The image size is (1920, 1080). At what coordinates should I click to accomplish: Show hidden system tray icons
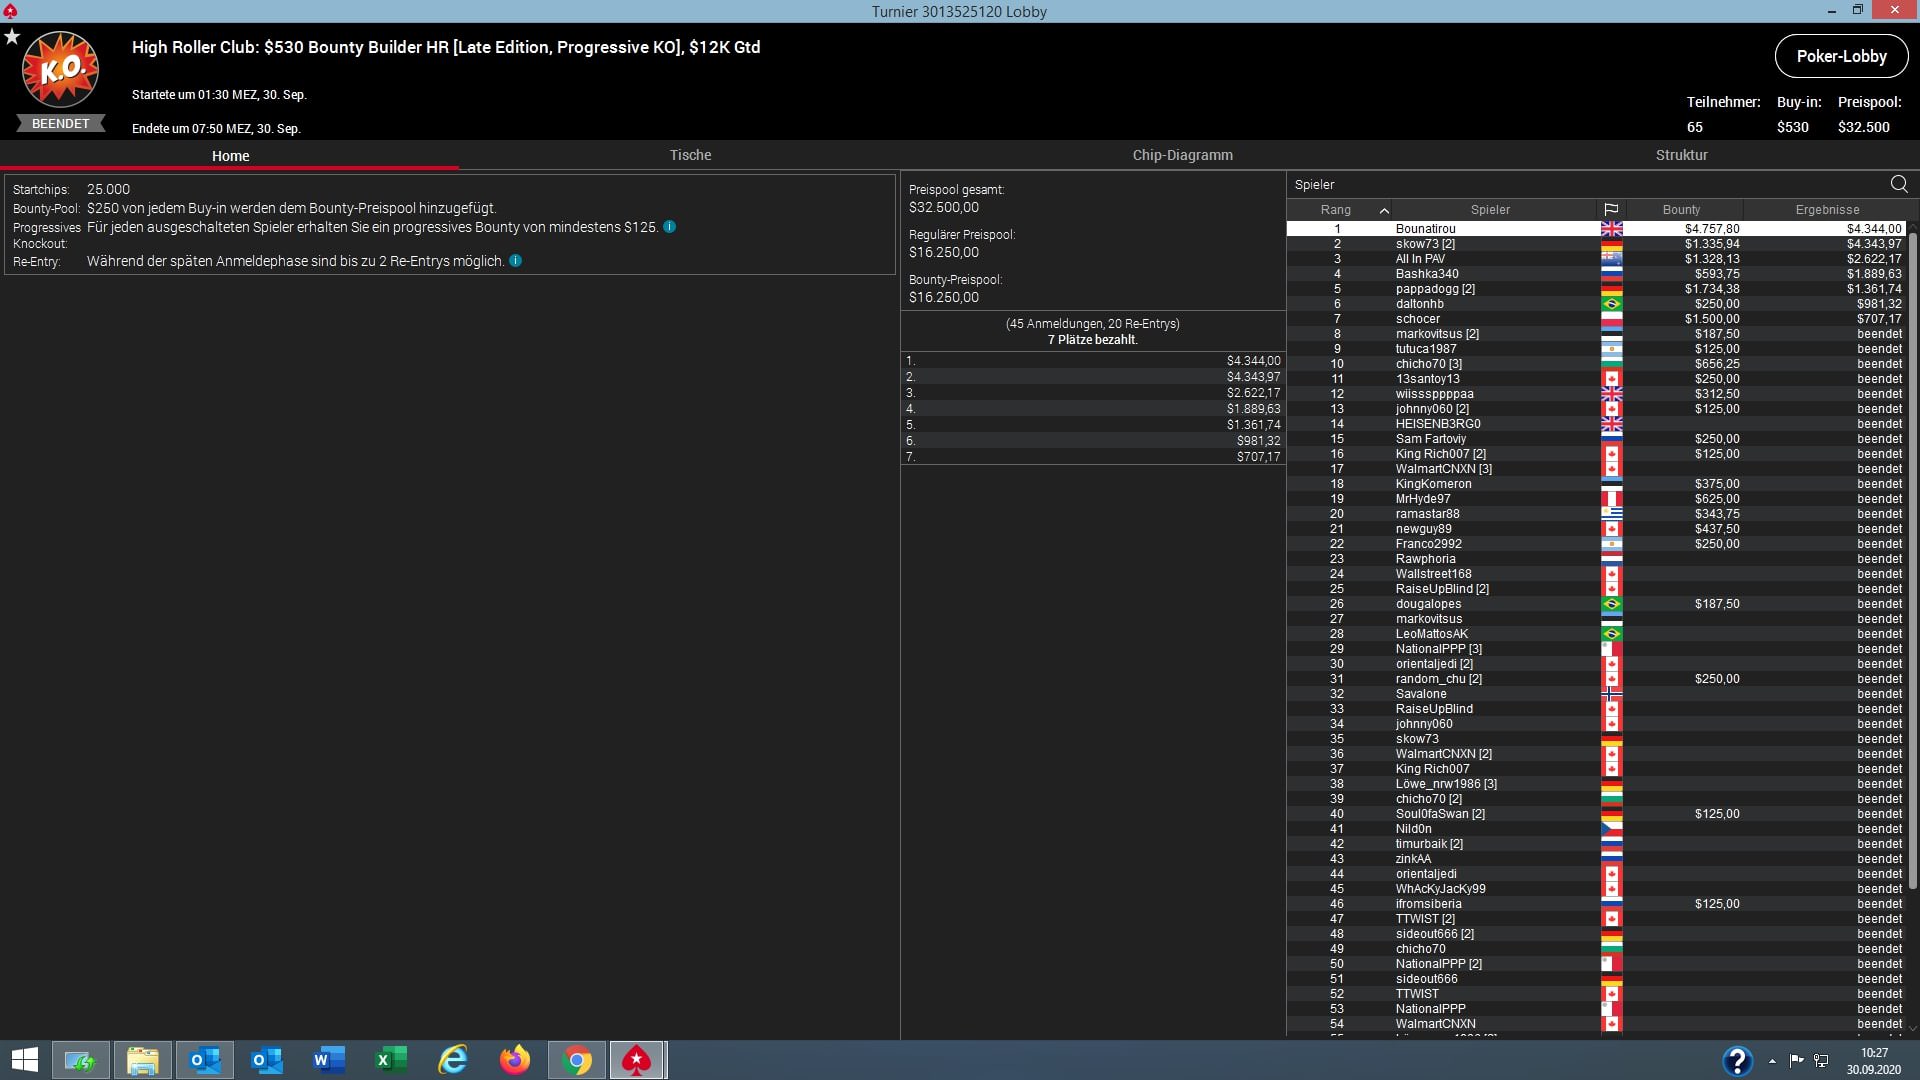[1772, 1061]
